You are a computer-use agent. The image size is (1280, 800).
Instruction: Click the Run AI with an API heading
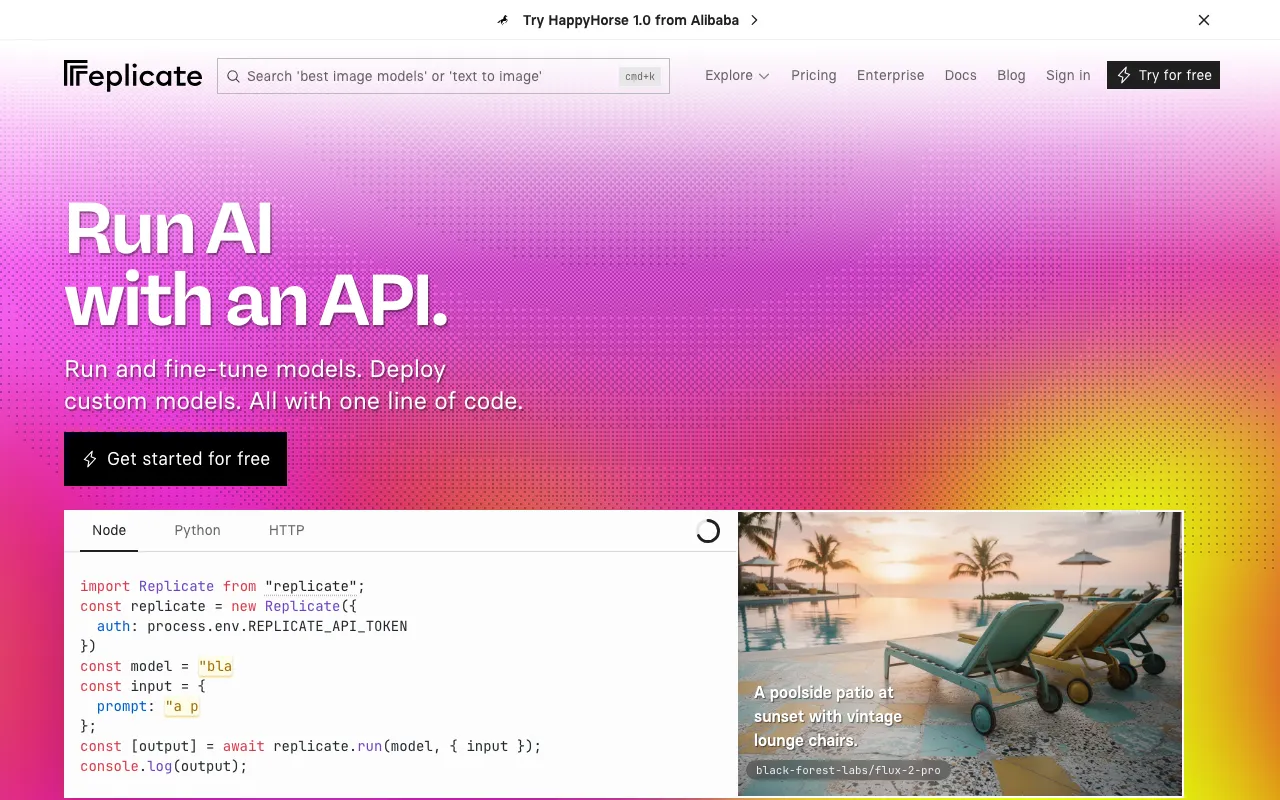(x=256, y=264)
